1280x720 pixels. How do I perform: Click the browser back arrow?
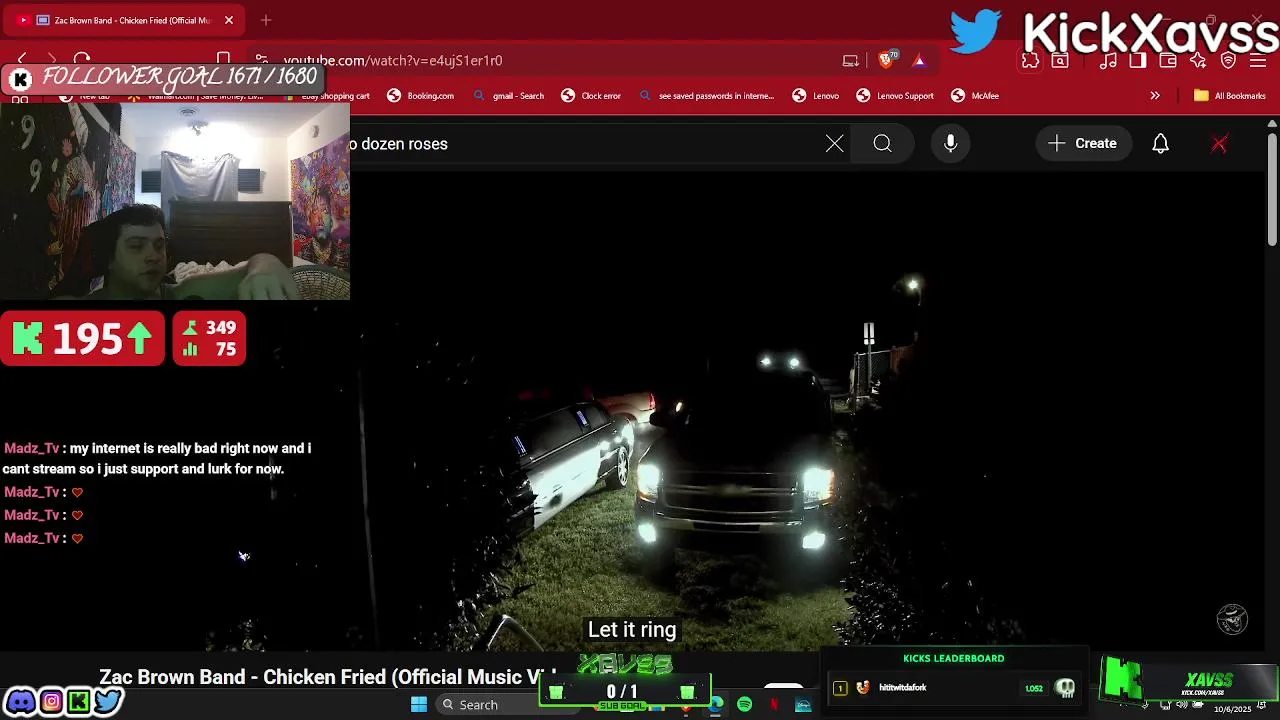pos(22,60)
